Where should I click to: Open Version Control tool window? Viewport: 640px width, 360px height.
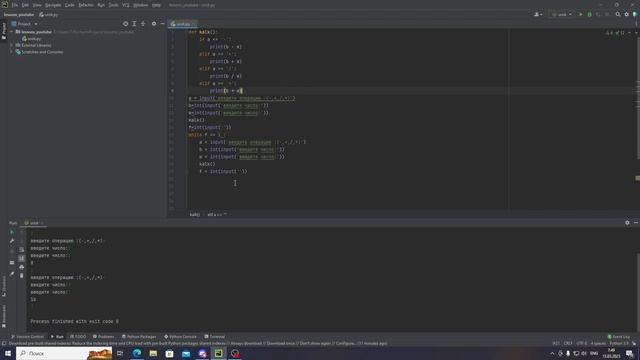[27, 337]
